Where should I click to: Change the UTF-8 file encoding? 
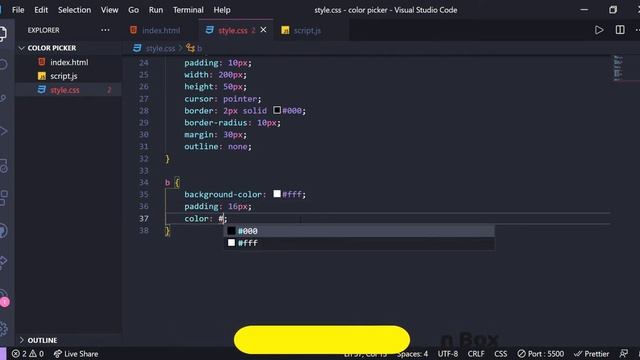point(448,354)
